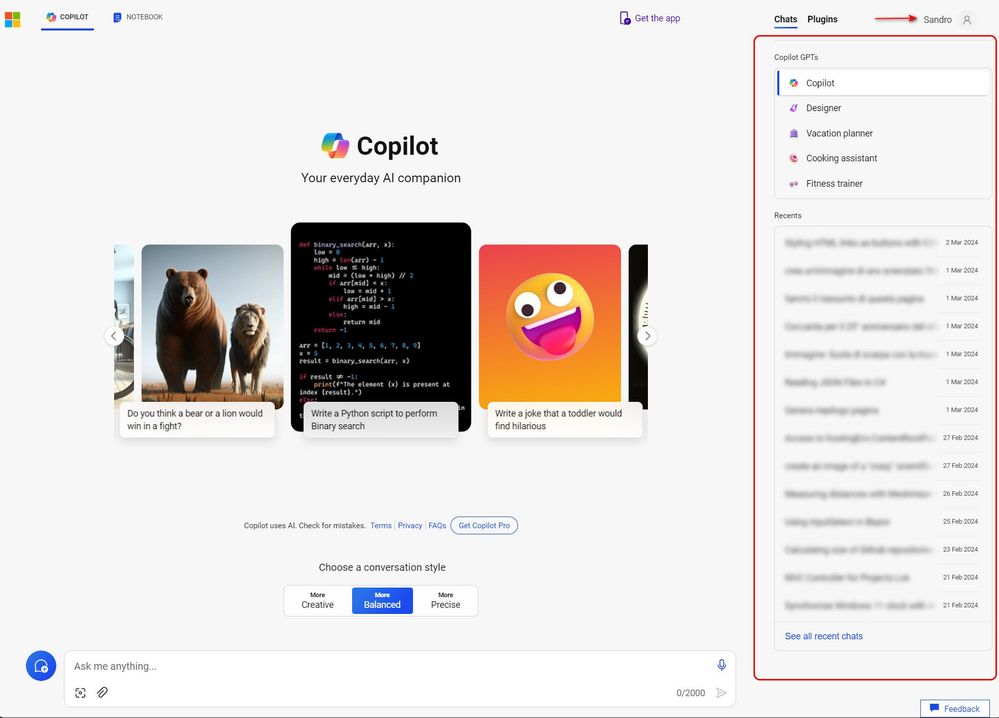The image size is (999, 718).
Task: Click the Designer GPT icon
Action: (793, 108)
